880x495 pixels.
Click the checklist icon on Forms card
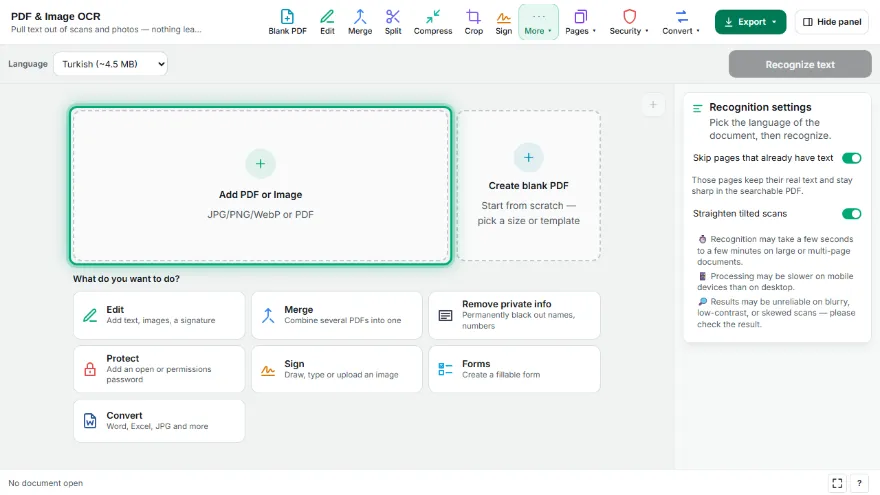446,369
